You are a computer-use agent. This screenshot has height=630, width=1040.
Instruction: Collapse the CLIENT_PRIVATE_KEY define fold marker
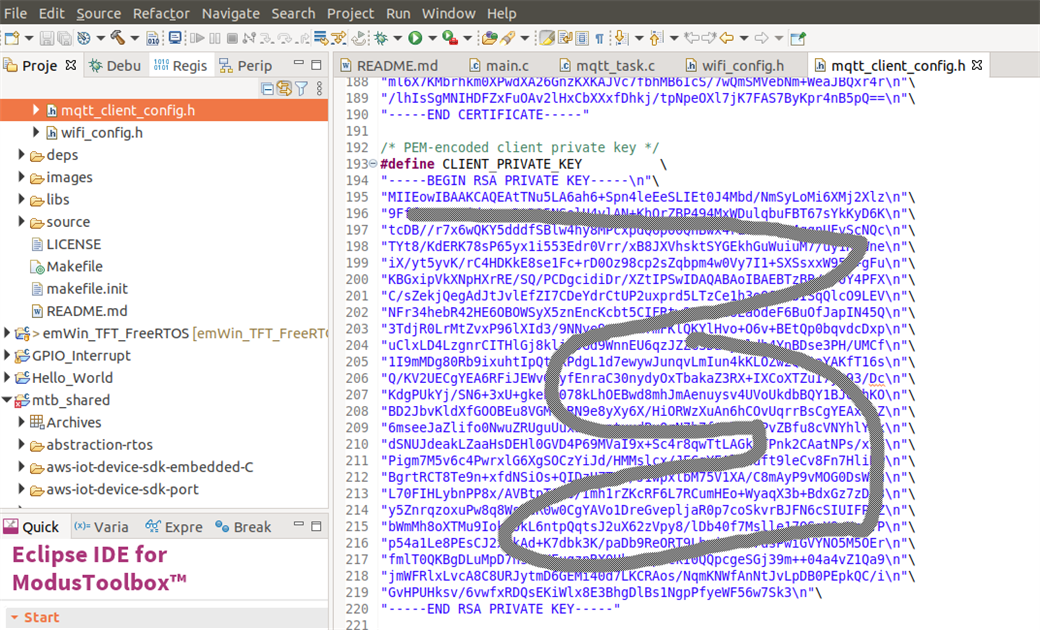tap(374, 164)
